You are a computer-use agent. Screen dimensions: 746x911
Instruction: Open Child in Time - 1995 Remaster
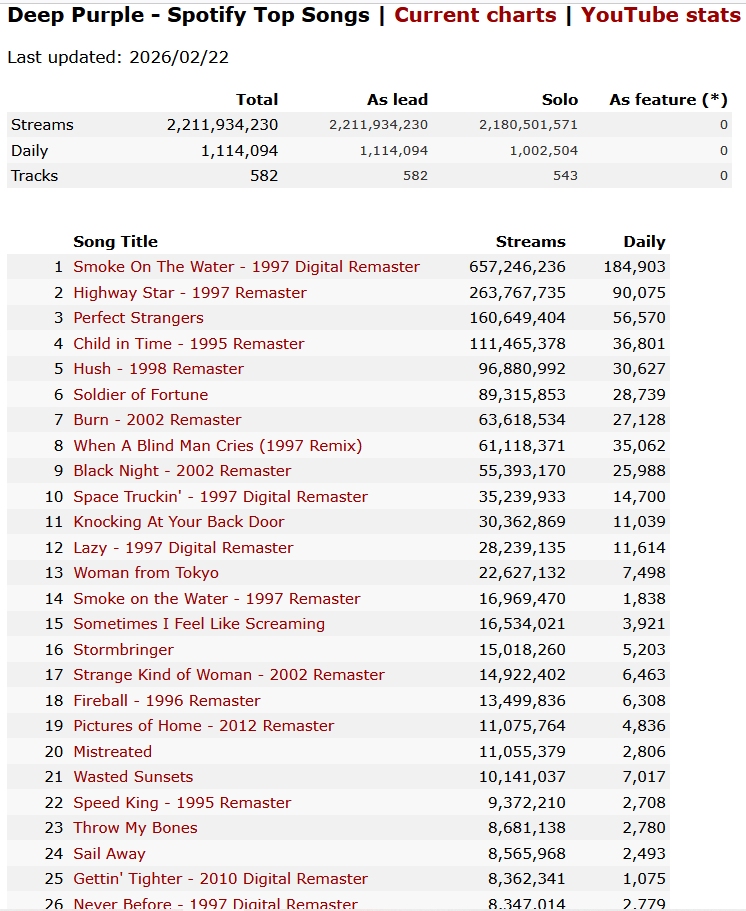189,344
